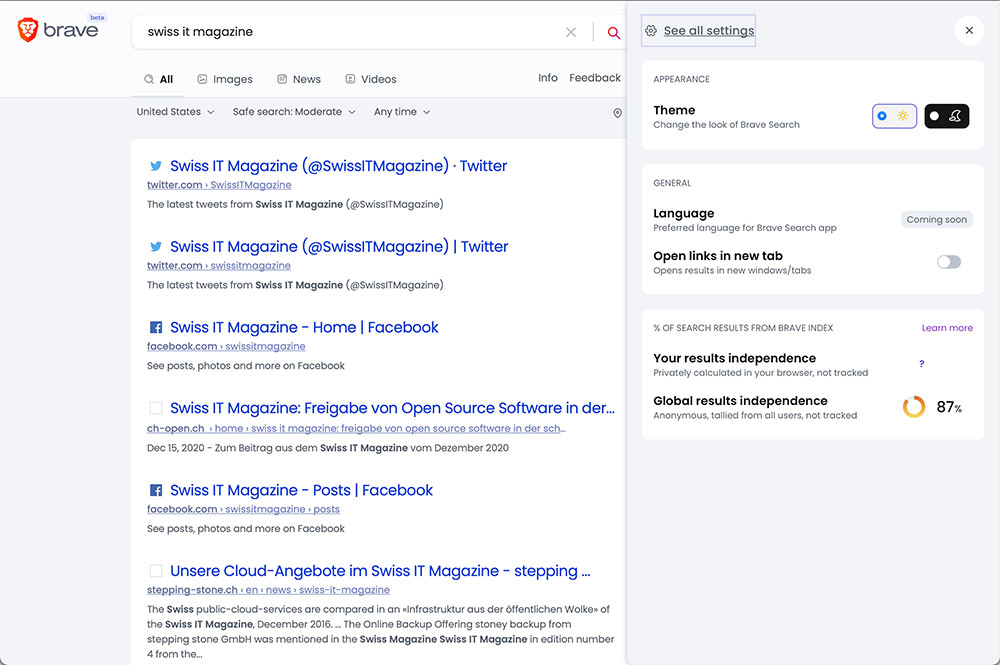The width and height of the screenshot is (1000, 665).
Task: Click the ch-open.ch breadcrumb URL
Action: (x=356, y=428)
